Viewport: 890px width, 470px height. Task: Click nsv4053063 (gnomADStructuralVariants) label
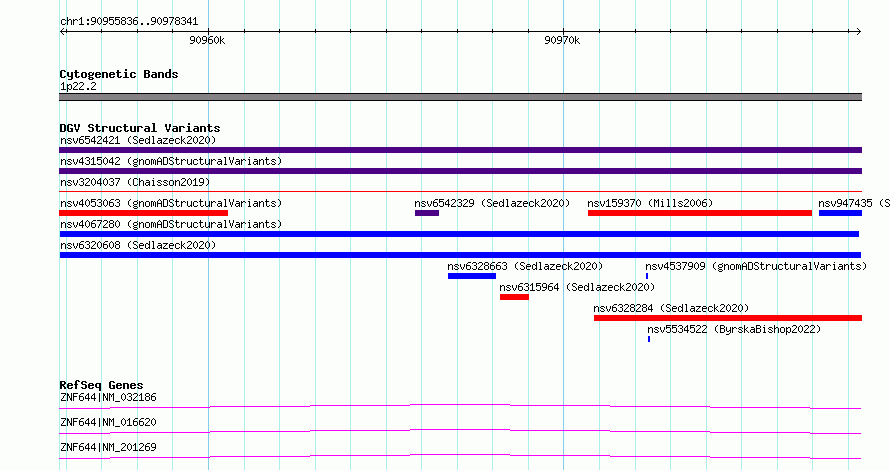coord(171,203)
